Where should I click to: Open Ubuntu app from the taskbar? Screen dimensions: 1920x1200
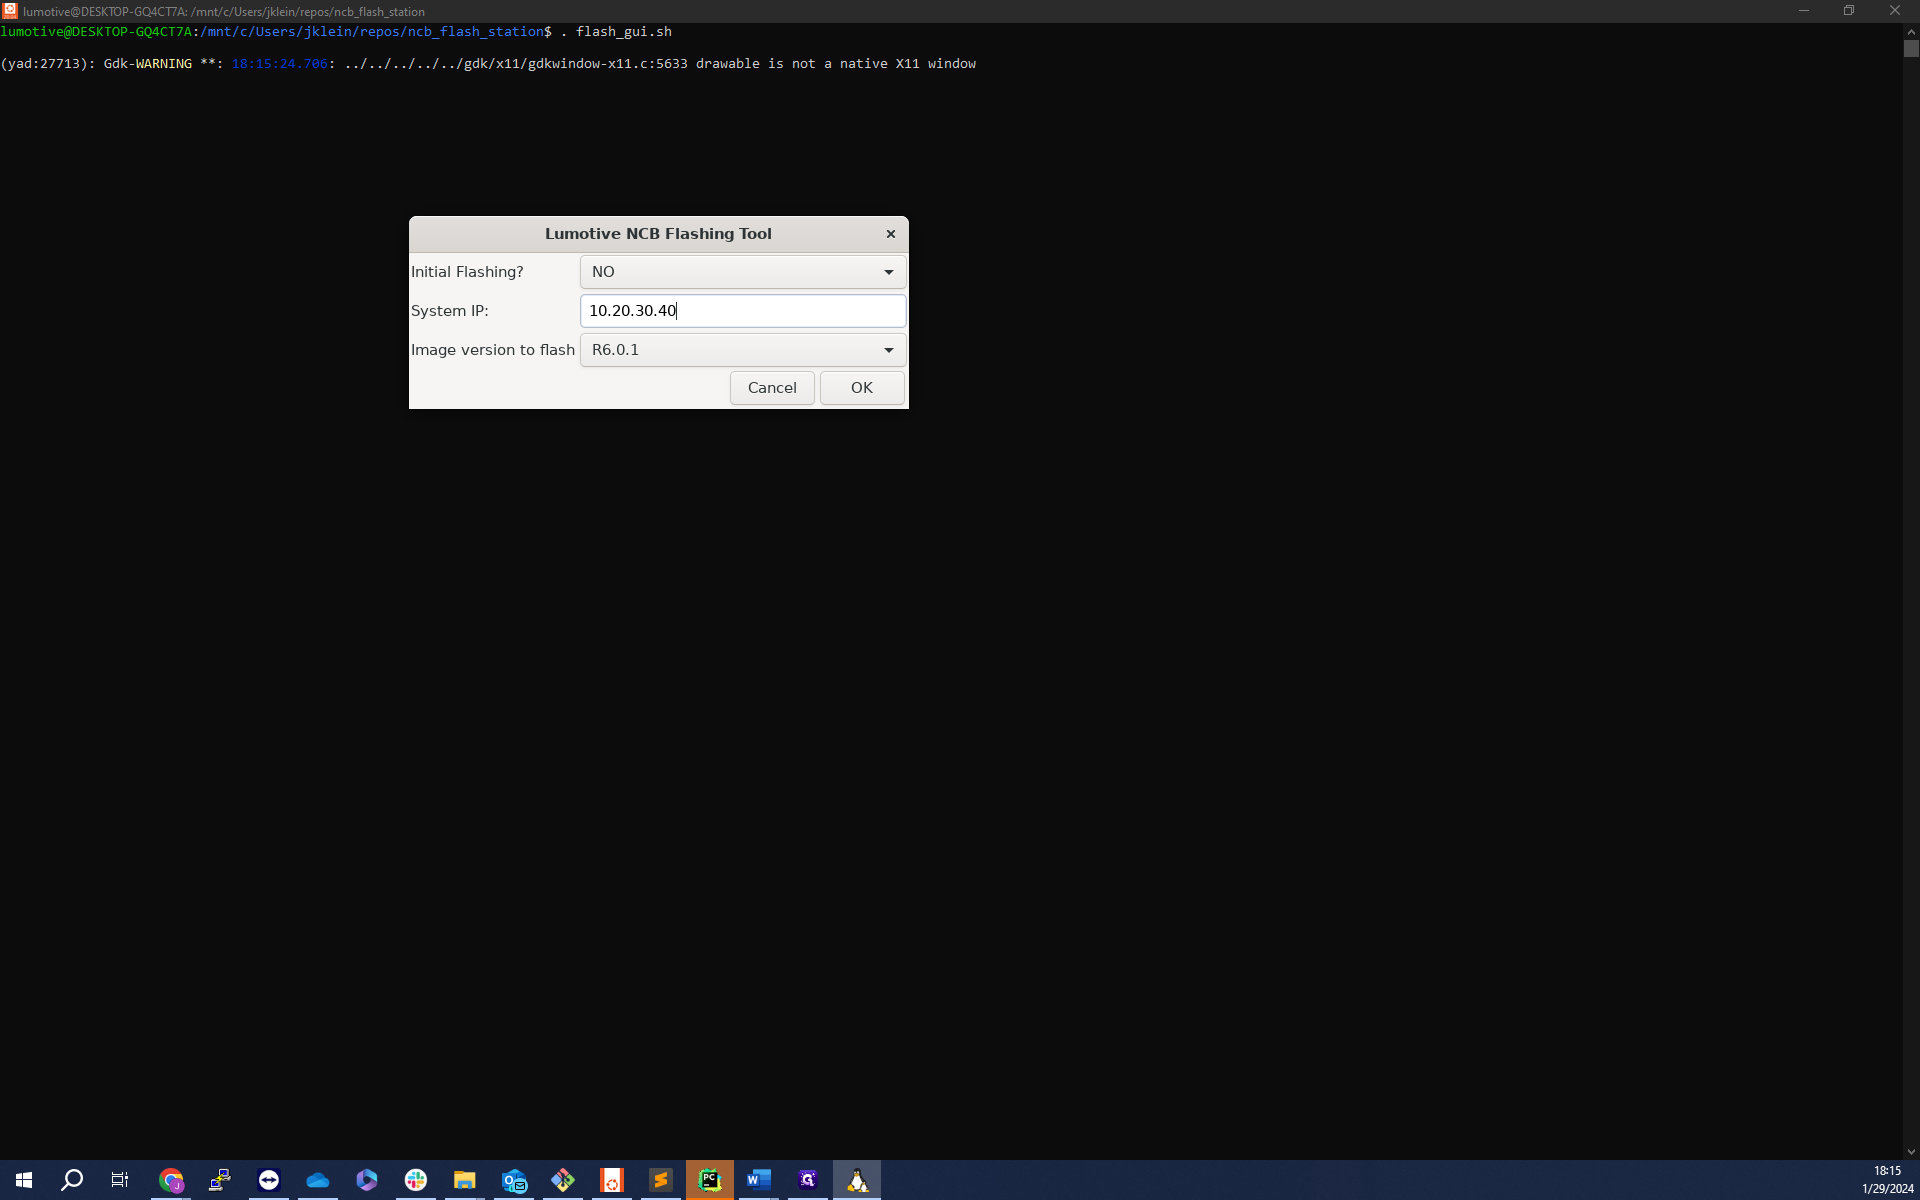[x=612, y=1180]
